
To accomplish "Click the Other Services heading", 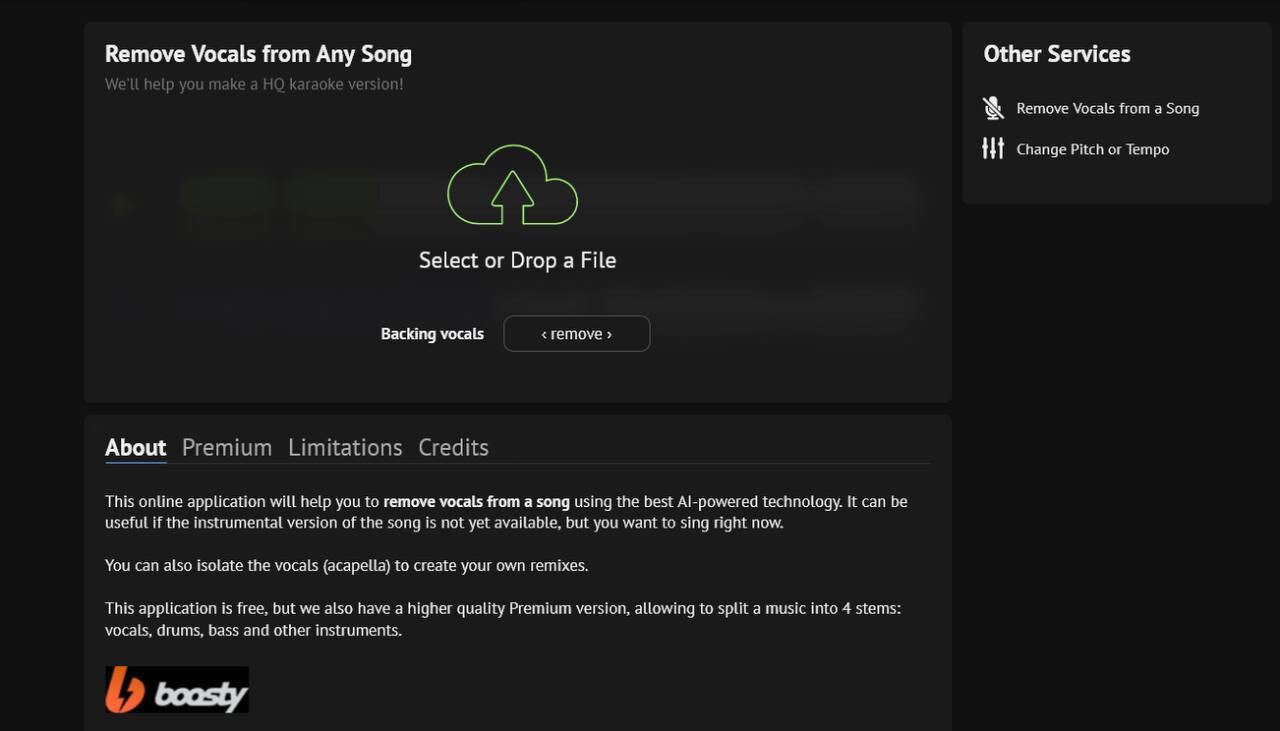I will click(x=1056, y=54).
